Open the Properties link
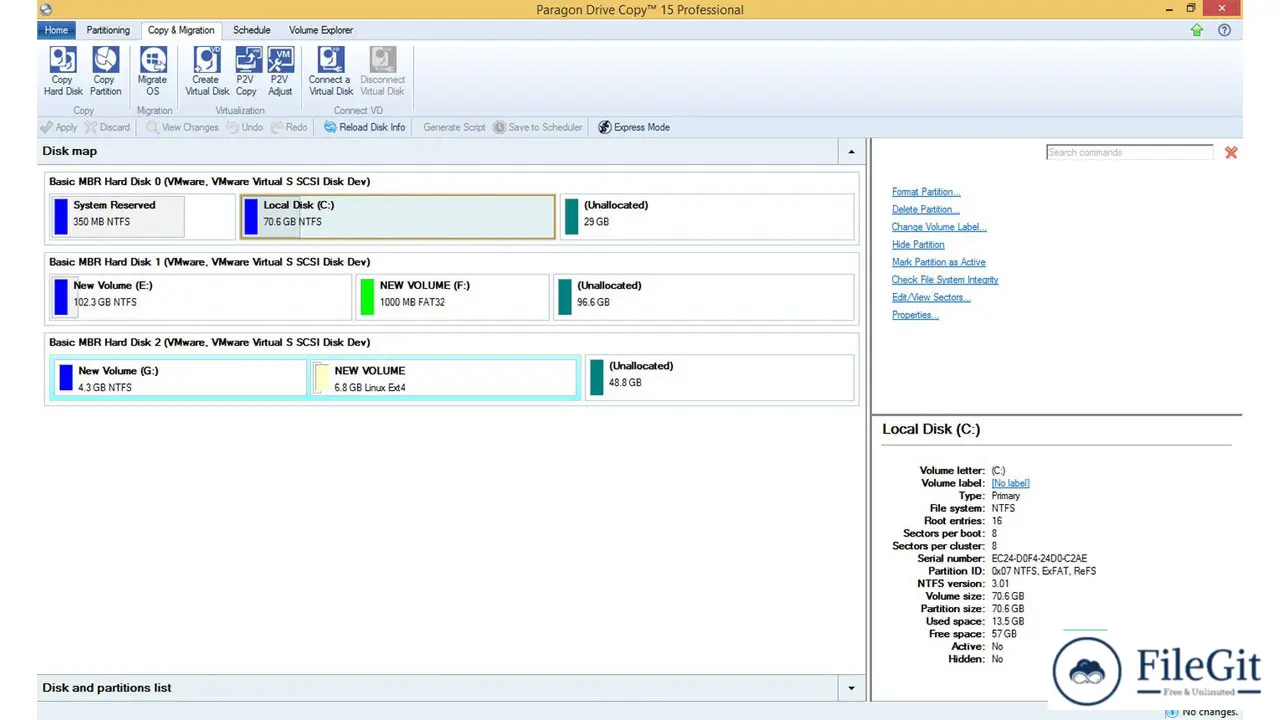Image resolution: width=1280 pixels, height=720 pixels. pos(915,315)
